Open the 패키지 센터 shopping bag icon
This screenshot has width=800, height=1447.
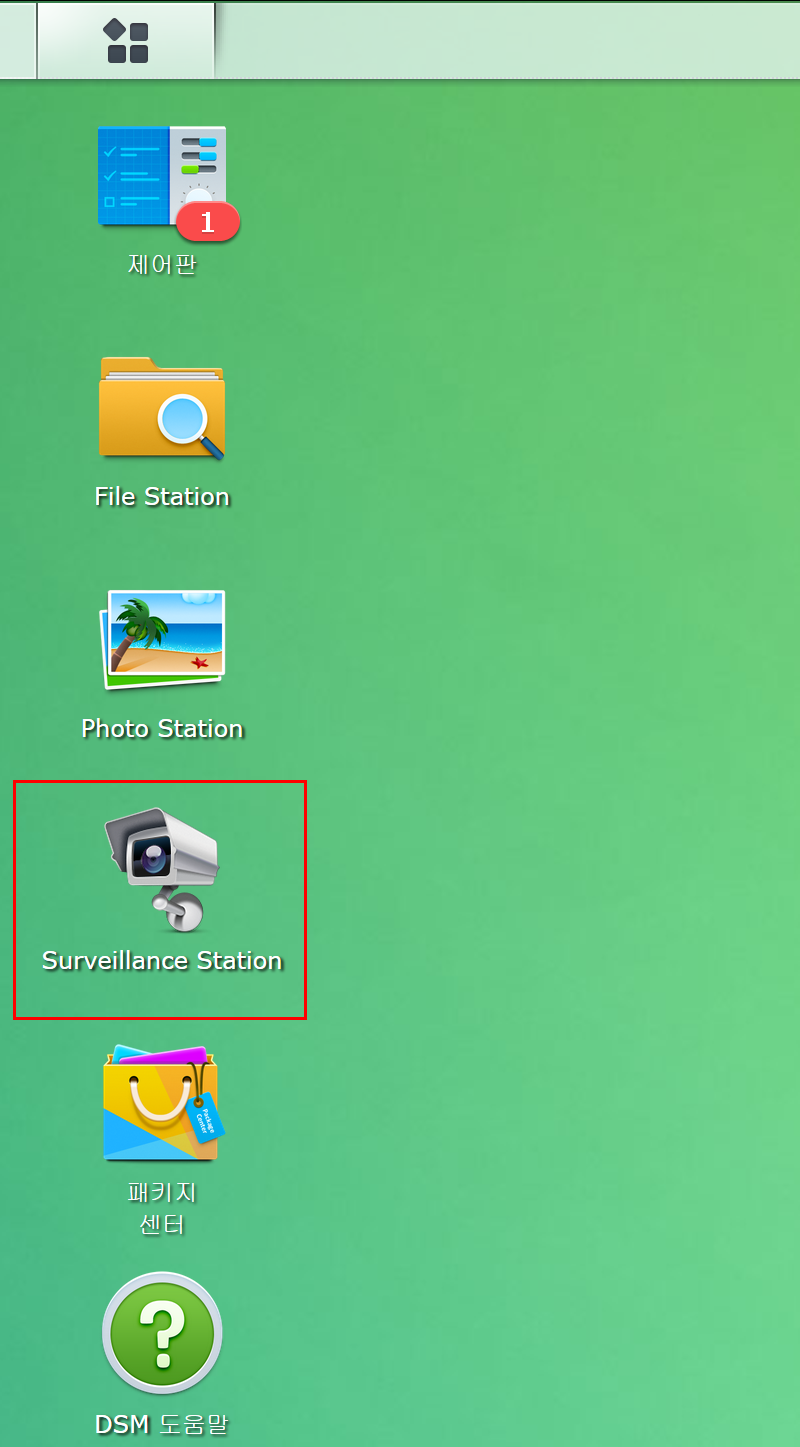[x=162, y=1103]
